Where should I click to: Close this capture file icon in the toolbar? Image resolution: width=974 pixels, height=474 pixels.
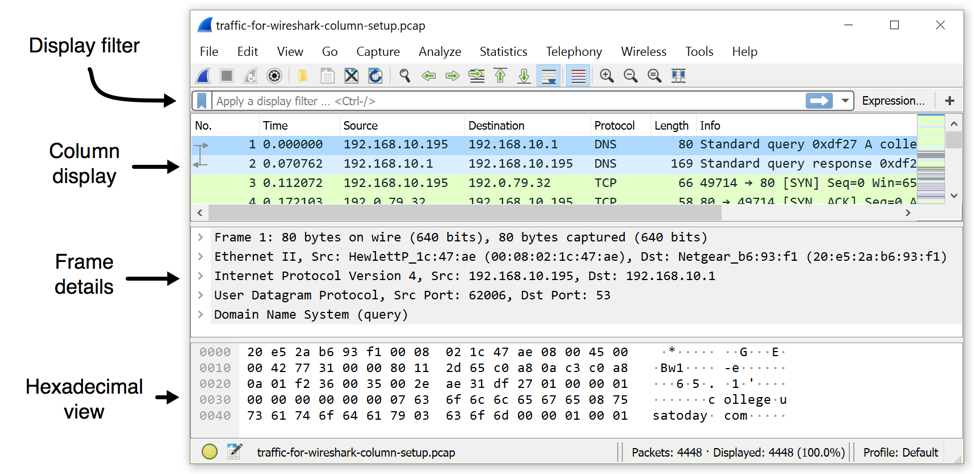click(352, 76)
